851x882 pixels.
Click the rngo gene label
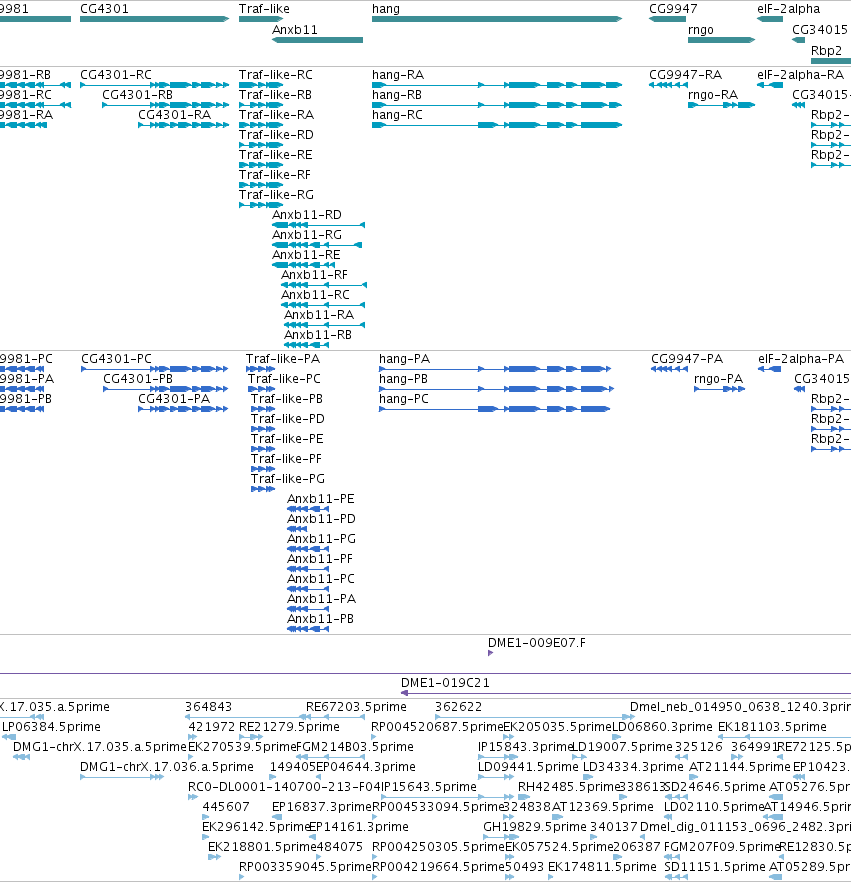pyautogui.click(x=700, y=30)
